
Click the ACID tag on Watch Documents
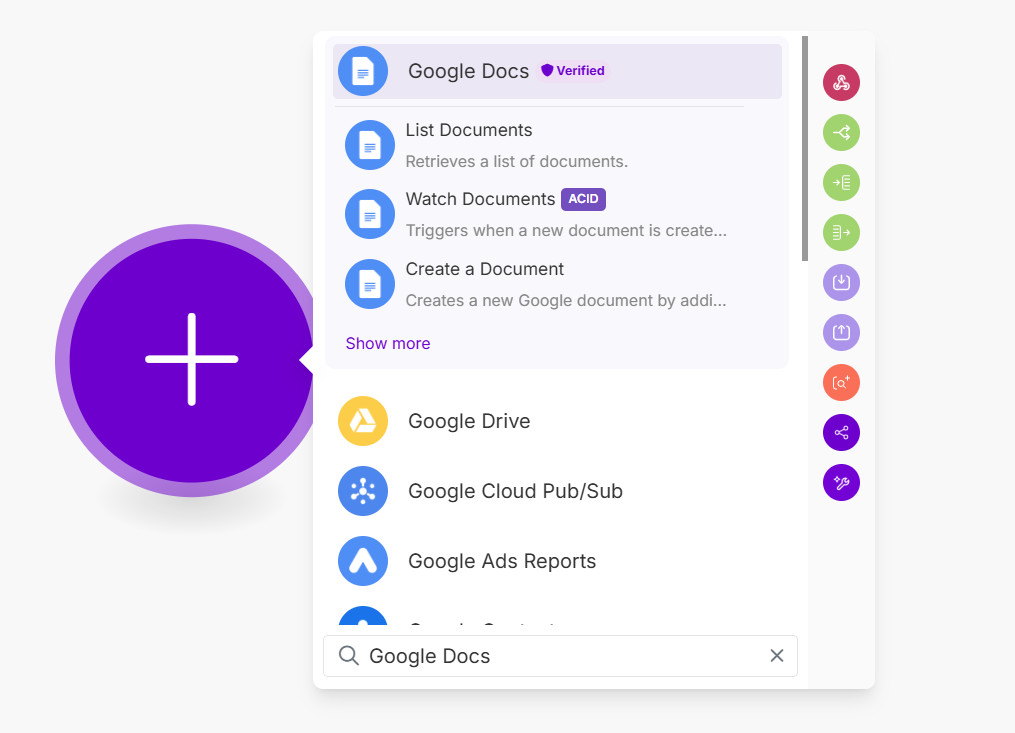[583, 199]
